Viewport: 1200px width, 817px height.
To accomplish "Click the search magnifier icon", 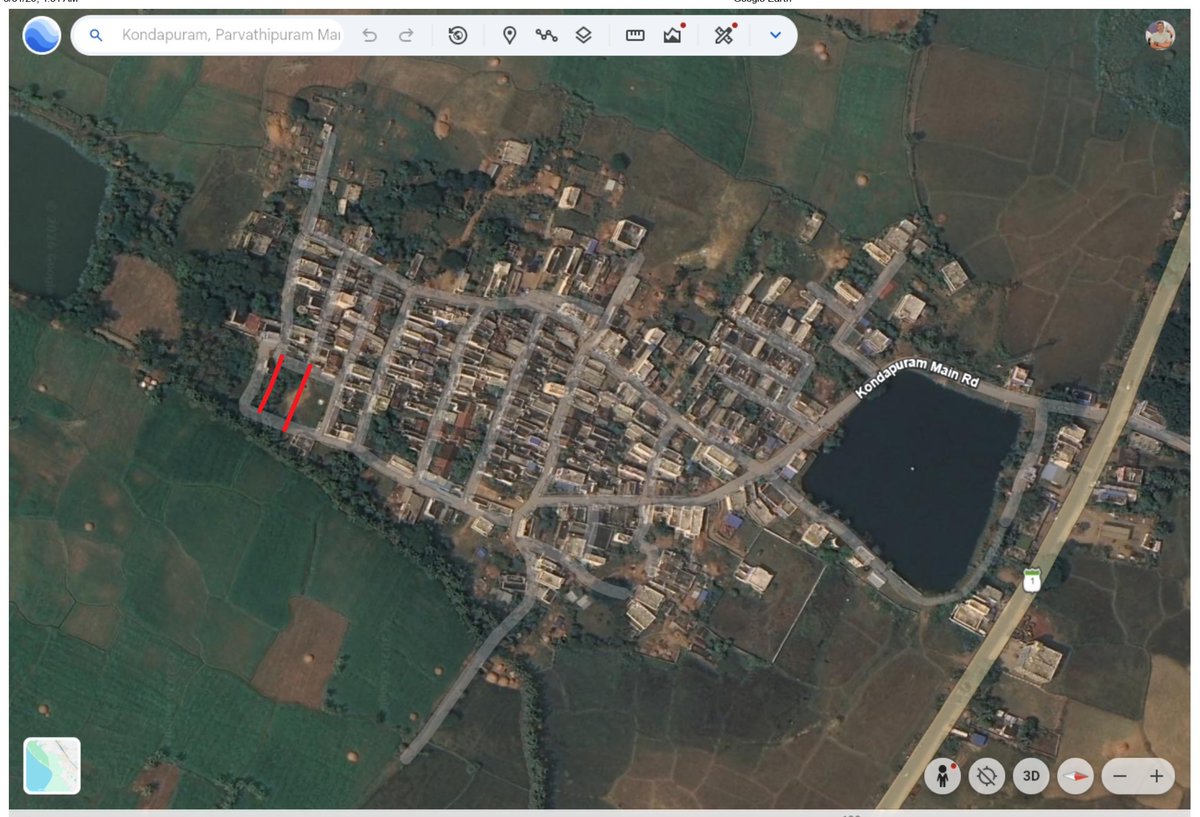I will click(x=96, y=35).
